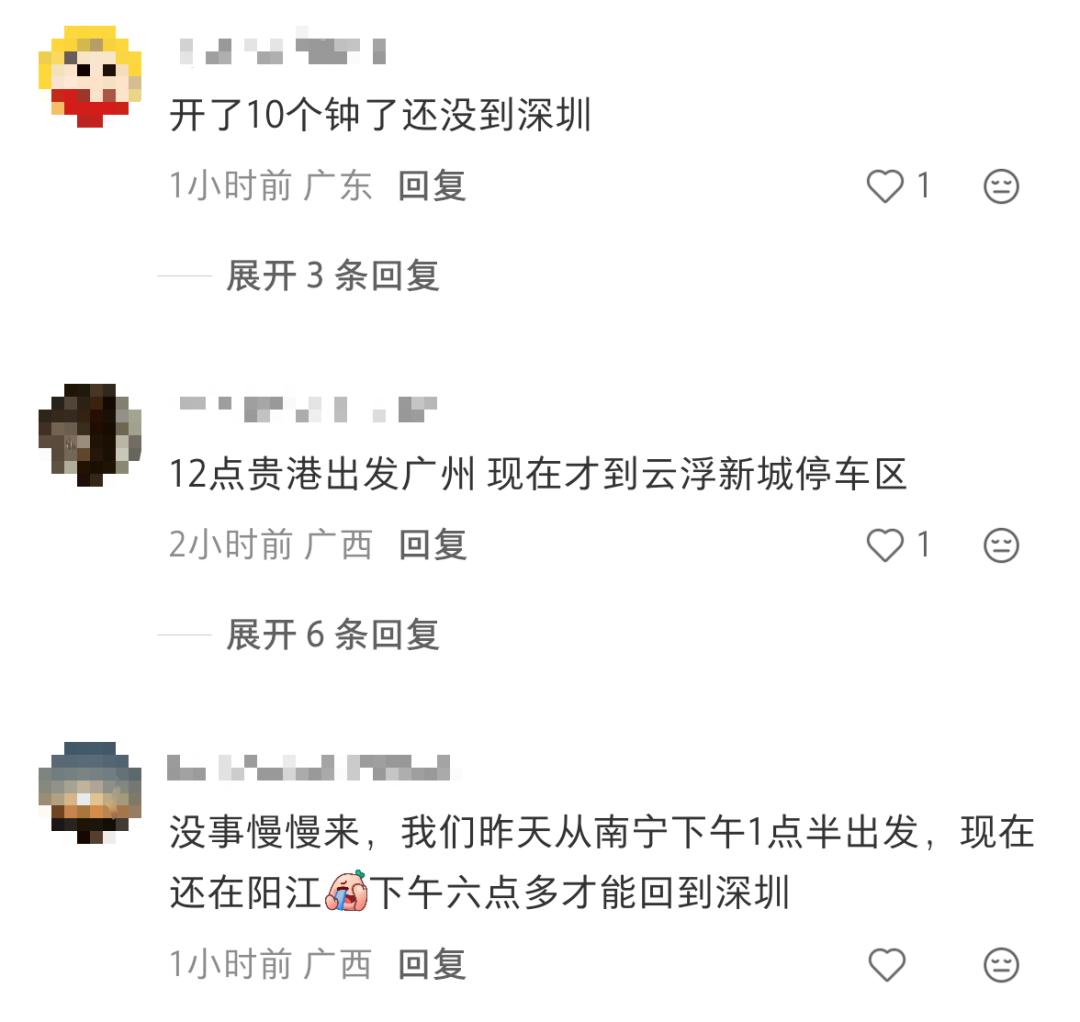Open the dark brown avatar profile

[x=90, y=435]
